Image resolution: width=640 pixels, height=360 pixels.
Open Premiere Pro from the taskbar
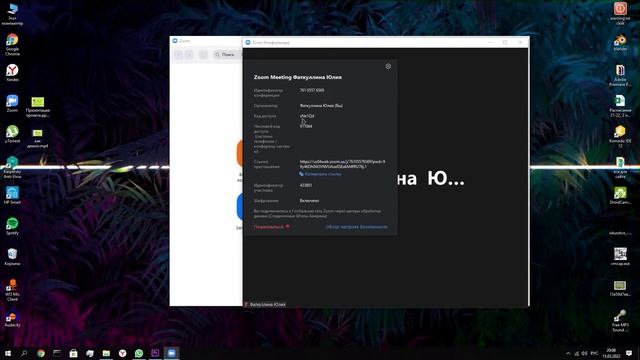(155, 353)
